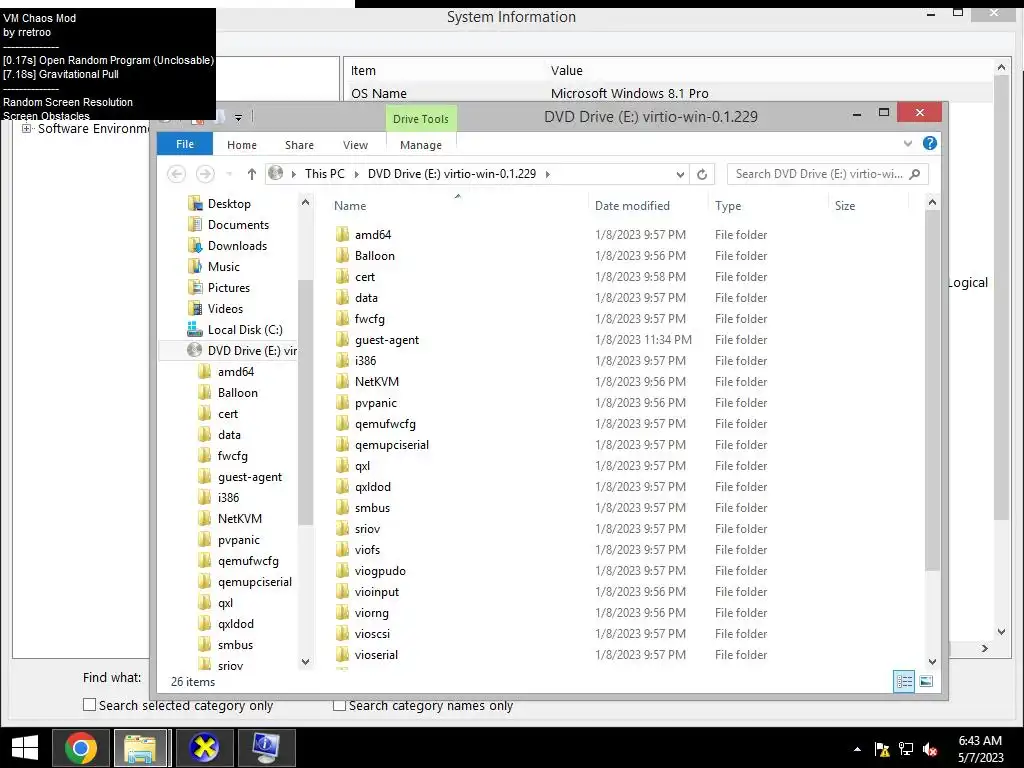Open the File menu tab
1024x768 pixels.
pyautogui.click(x=185, y=144)
